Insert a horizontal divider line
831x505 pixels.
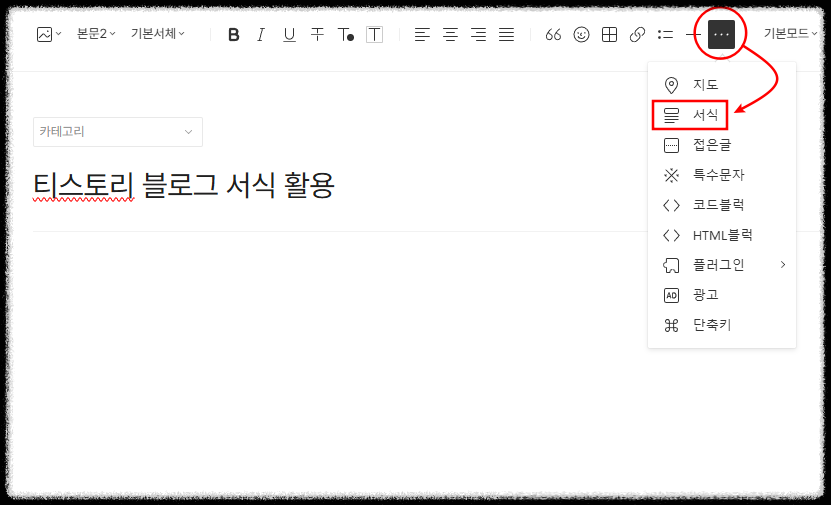coord(693,34)
